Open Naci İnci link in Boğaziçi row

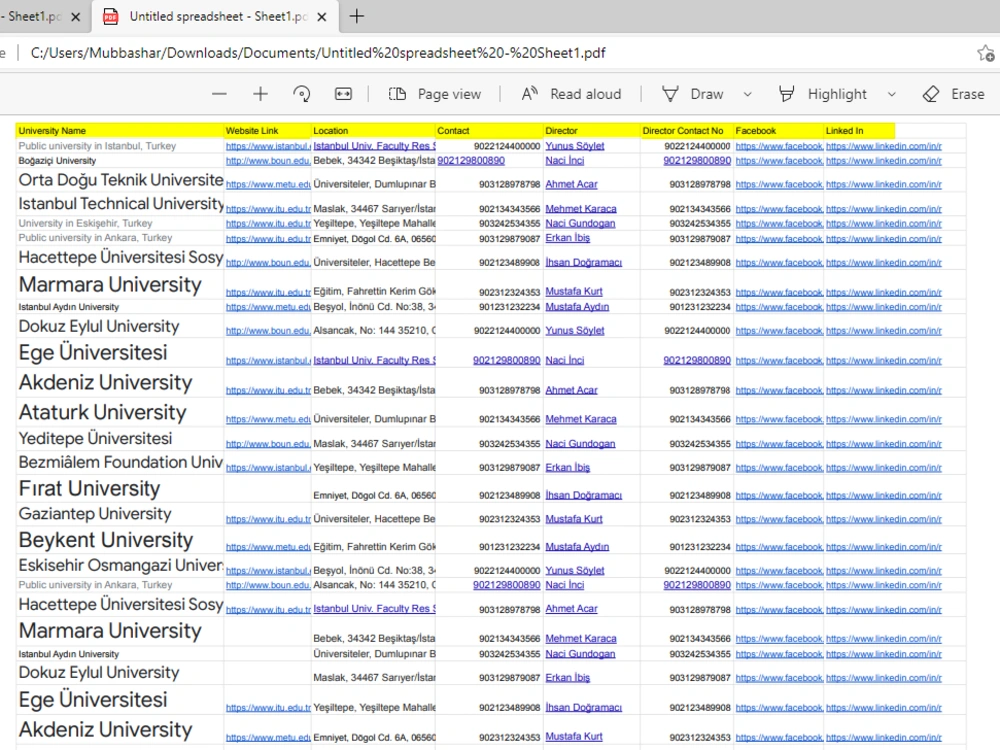pos(564,161)
